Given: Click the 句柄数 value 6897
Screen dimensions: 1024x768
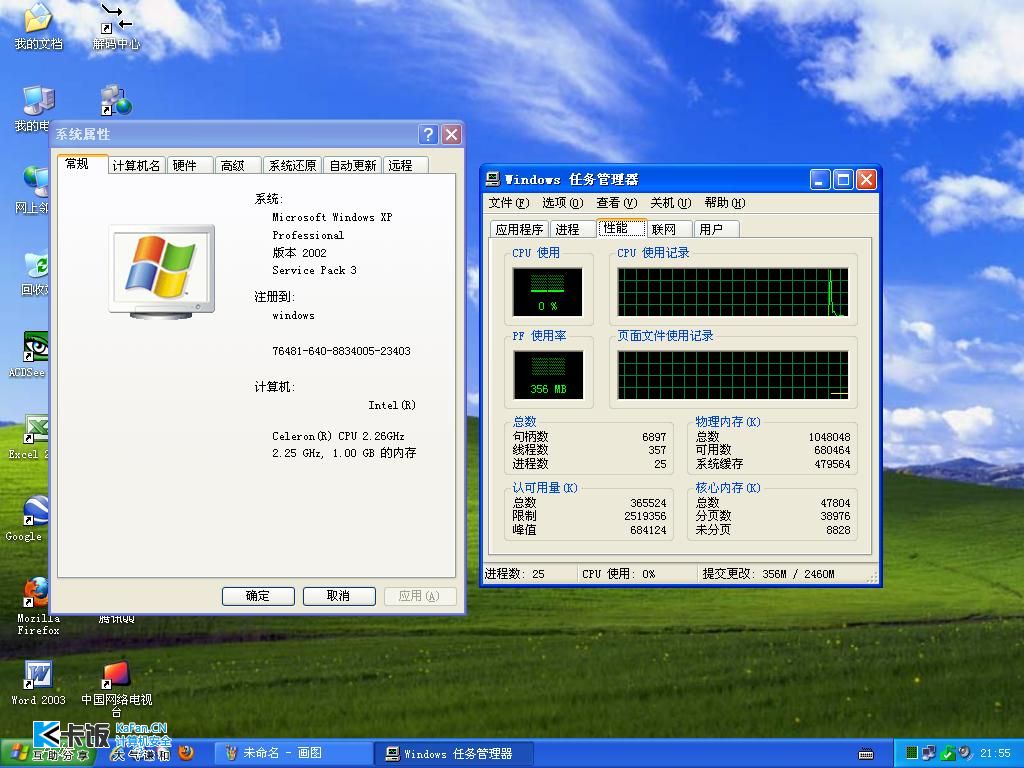Looking at the screenshot, I should [x=654, y=437].
